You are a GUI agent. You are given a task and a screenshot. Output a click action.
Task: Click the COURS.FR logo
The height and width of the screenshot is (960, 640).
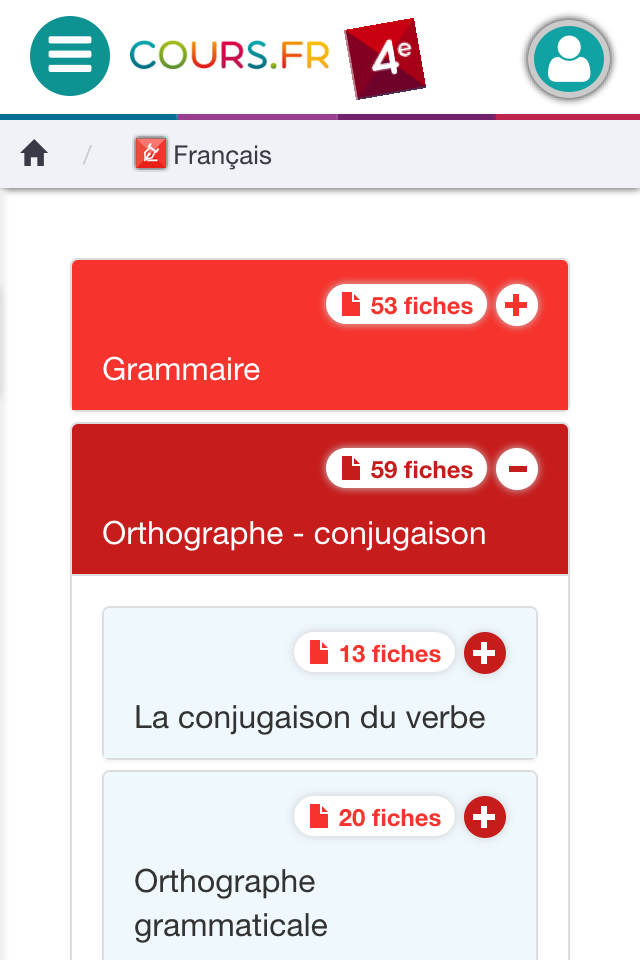(230, 55)
